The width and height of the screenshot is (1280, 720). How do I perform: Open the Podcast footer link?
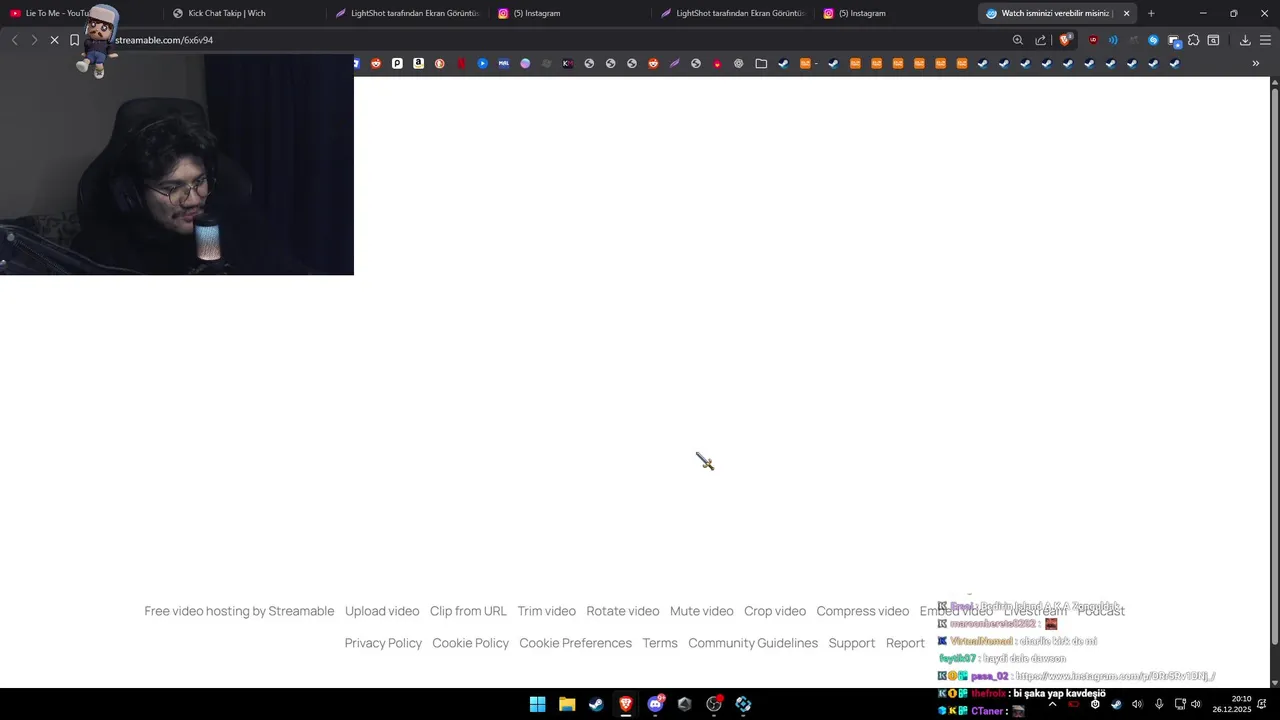coord(1101,611)
